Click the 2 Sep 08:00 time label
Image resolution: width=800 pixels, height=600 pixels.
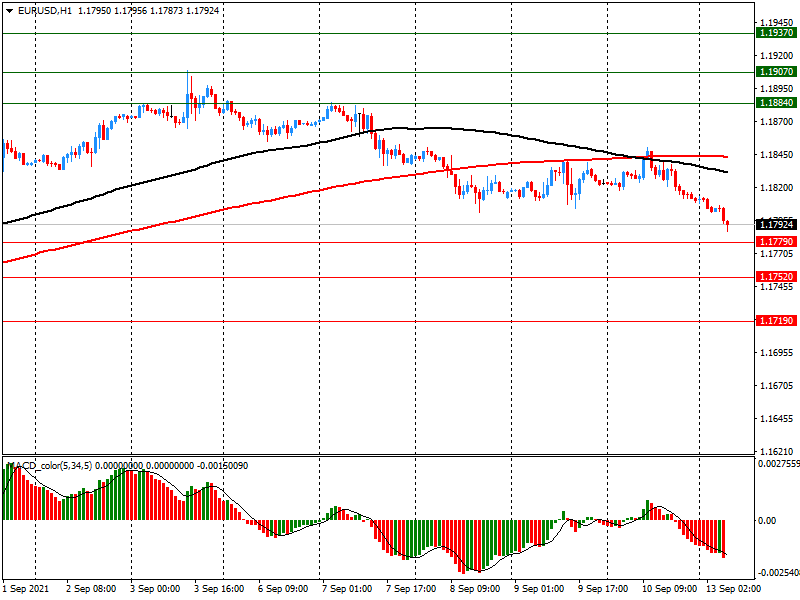[91, 589]
